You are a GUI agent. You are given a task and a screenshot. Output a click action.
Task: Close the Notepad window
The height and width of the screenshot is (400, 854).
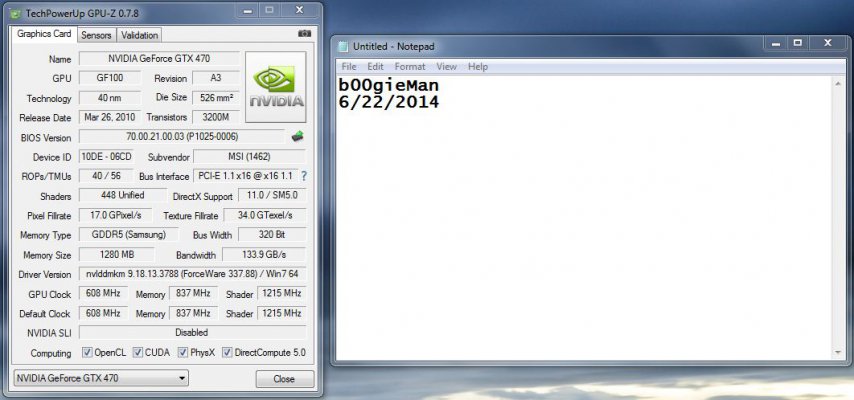click(828, 43)
